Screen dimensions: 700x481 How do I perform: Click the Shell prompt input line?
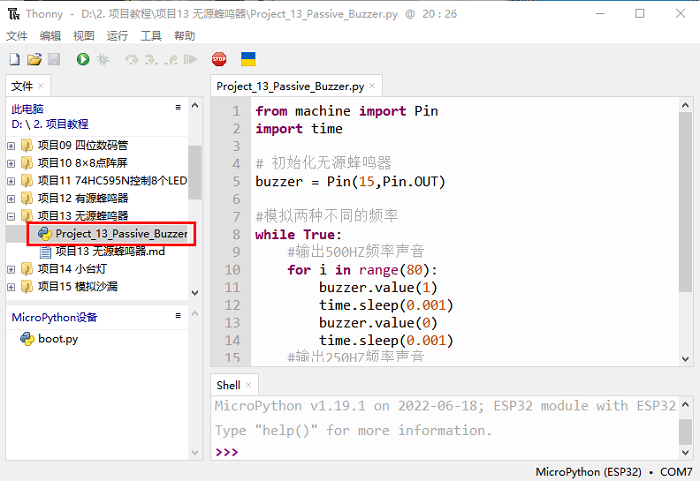coord(450,452)
